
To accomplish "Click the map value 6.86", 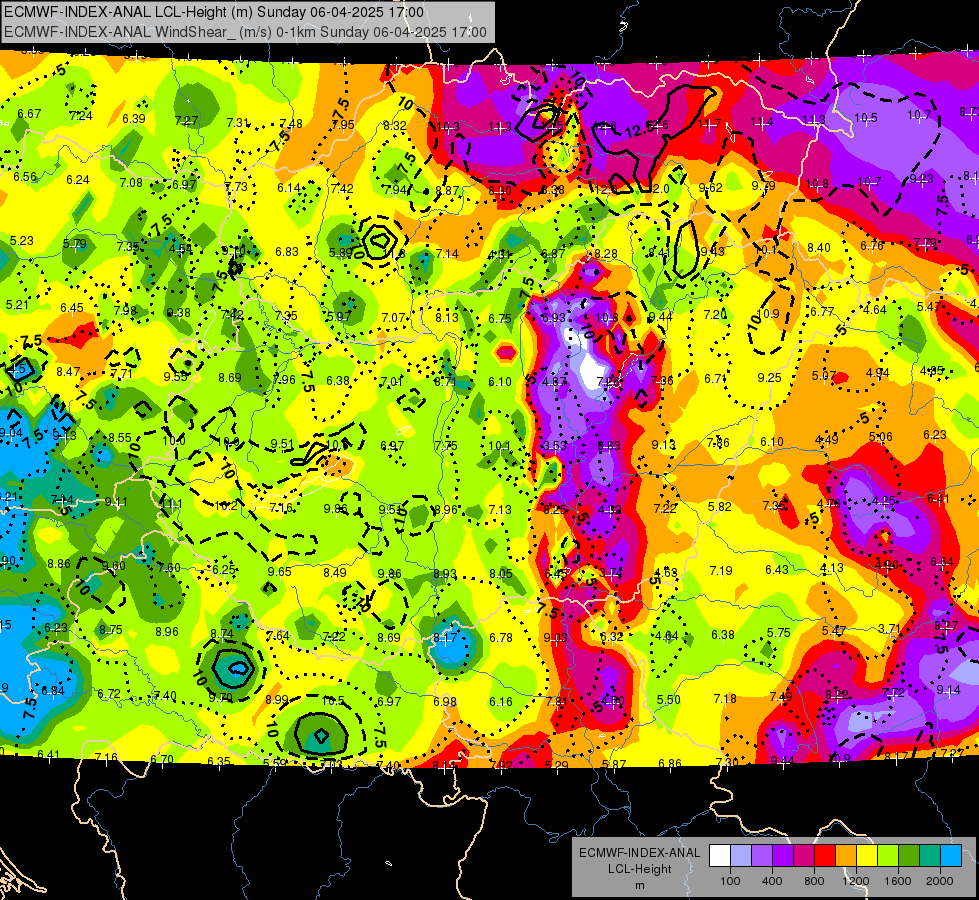I will click(x=670, y=763).
